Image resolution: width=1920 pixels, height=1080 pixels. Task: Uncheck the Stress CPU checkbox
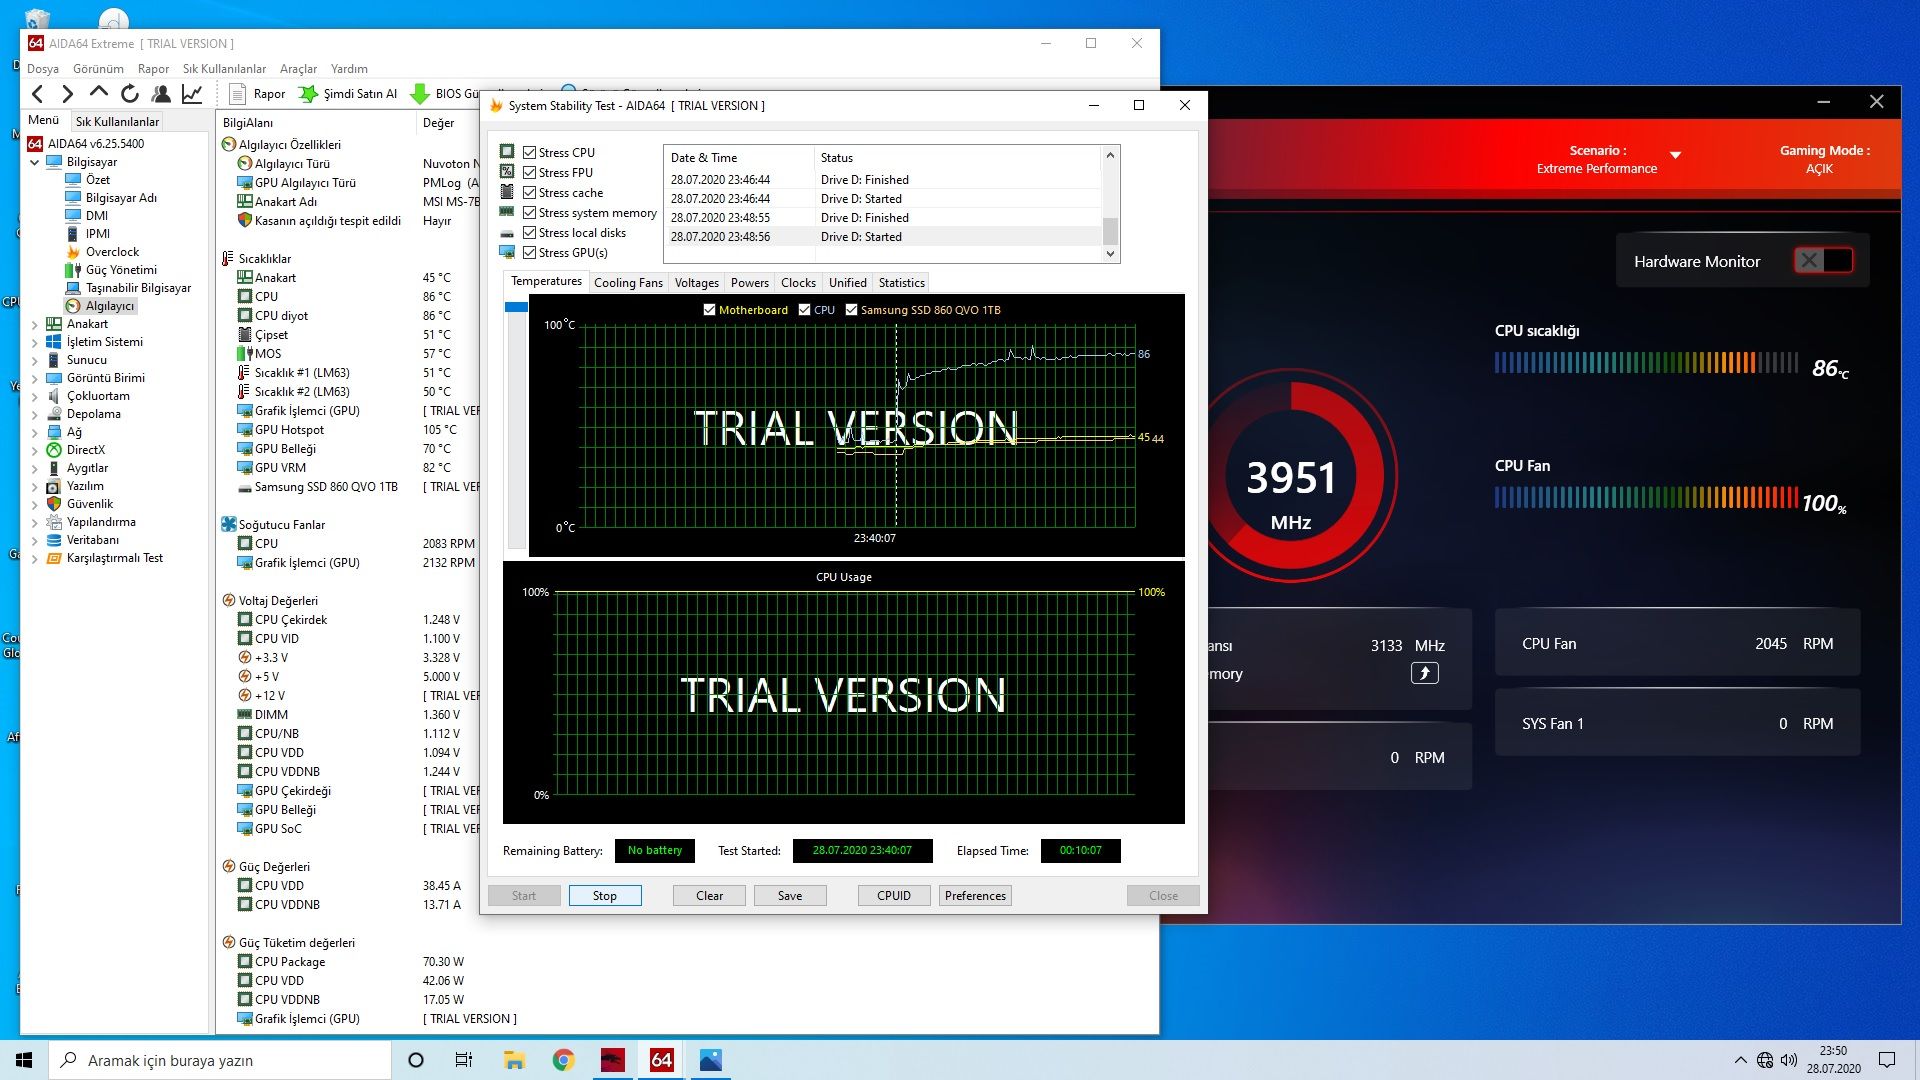530,153
